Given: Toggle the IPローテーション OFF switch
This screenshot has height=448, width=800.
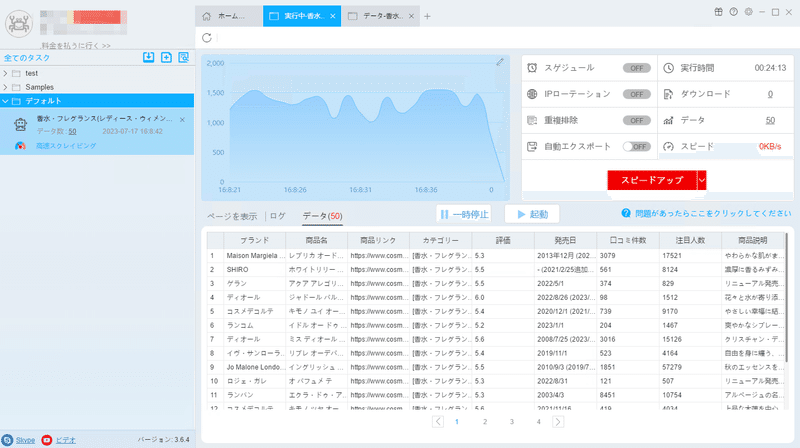Looking at the screenshot, I should click(636, 94).
